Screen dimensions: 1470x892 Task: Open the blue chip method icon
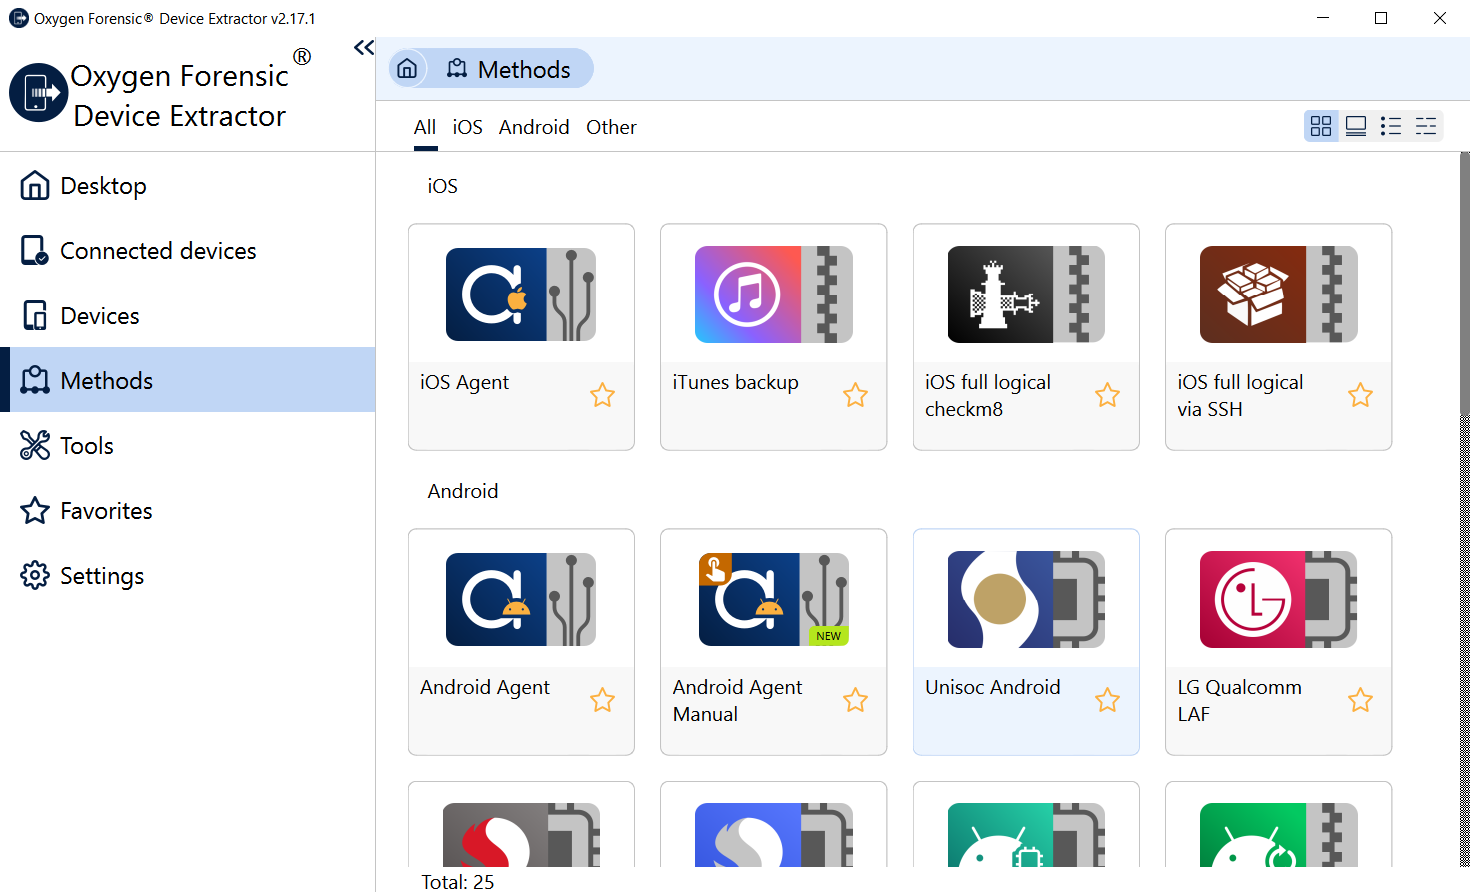point(774,835)
